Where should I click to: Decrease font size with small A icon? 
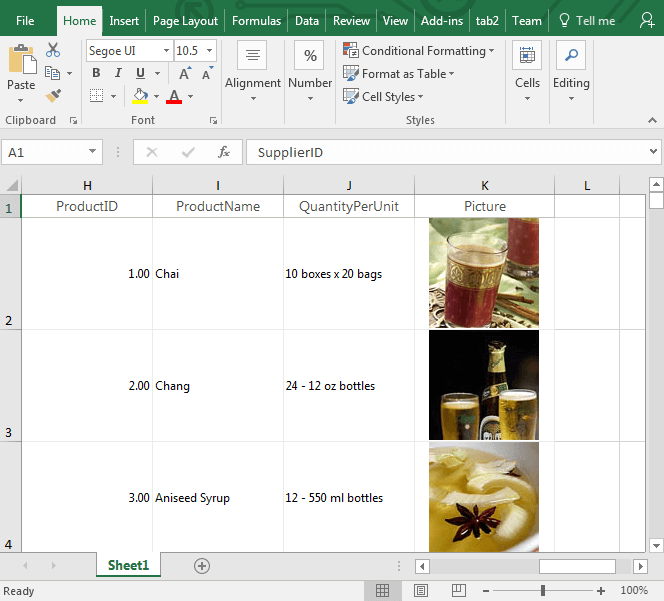point(208,73)
